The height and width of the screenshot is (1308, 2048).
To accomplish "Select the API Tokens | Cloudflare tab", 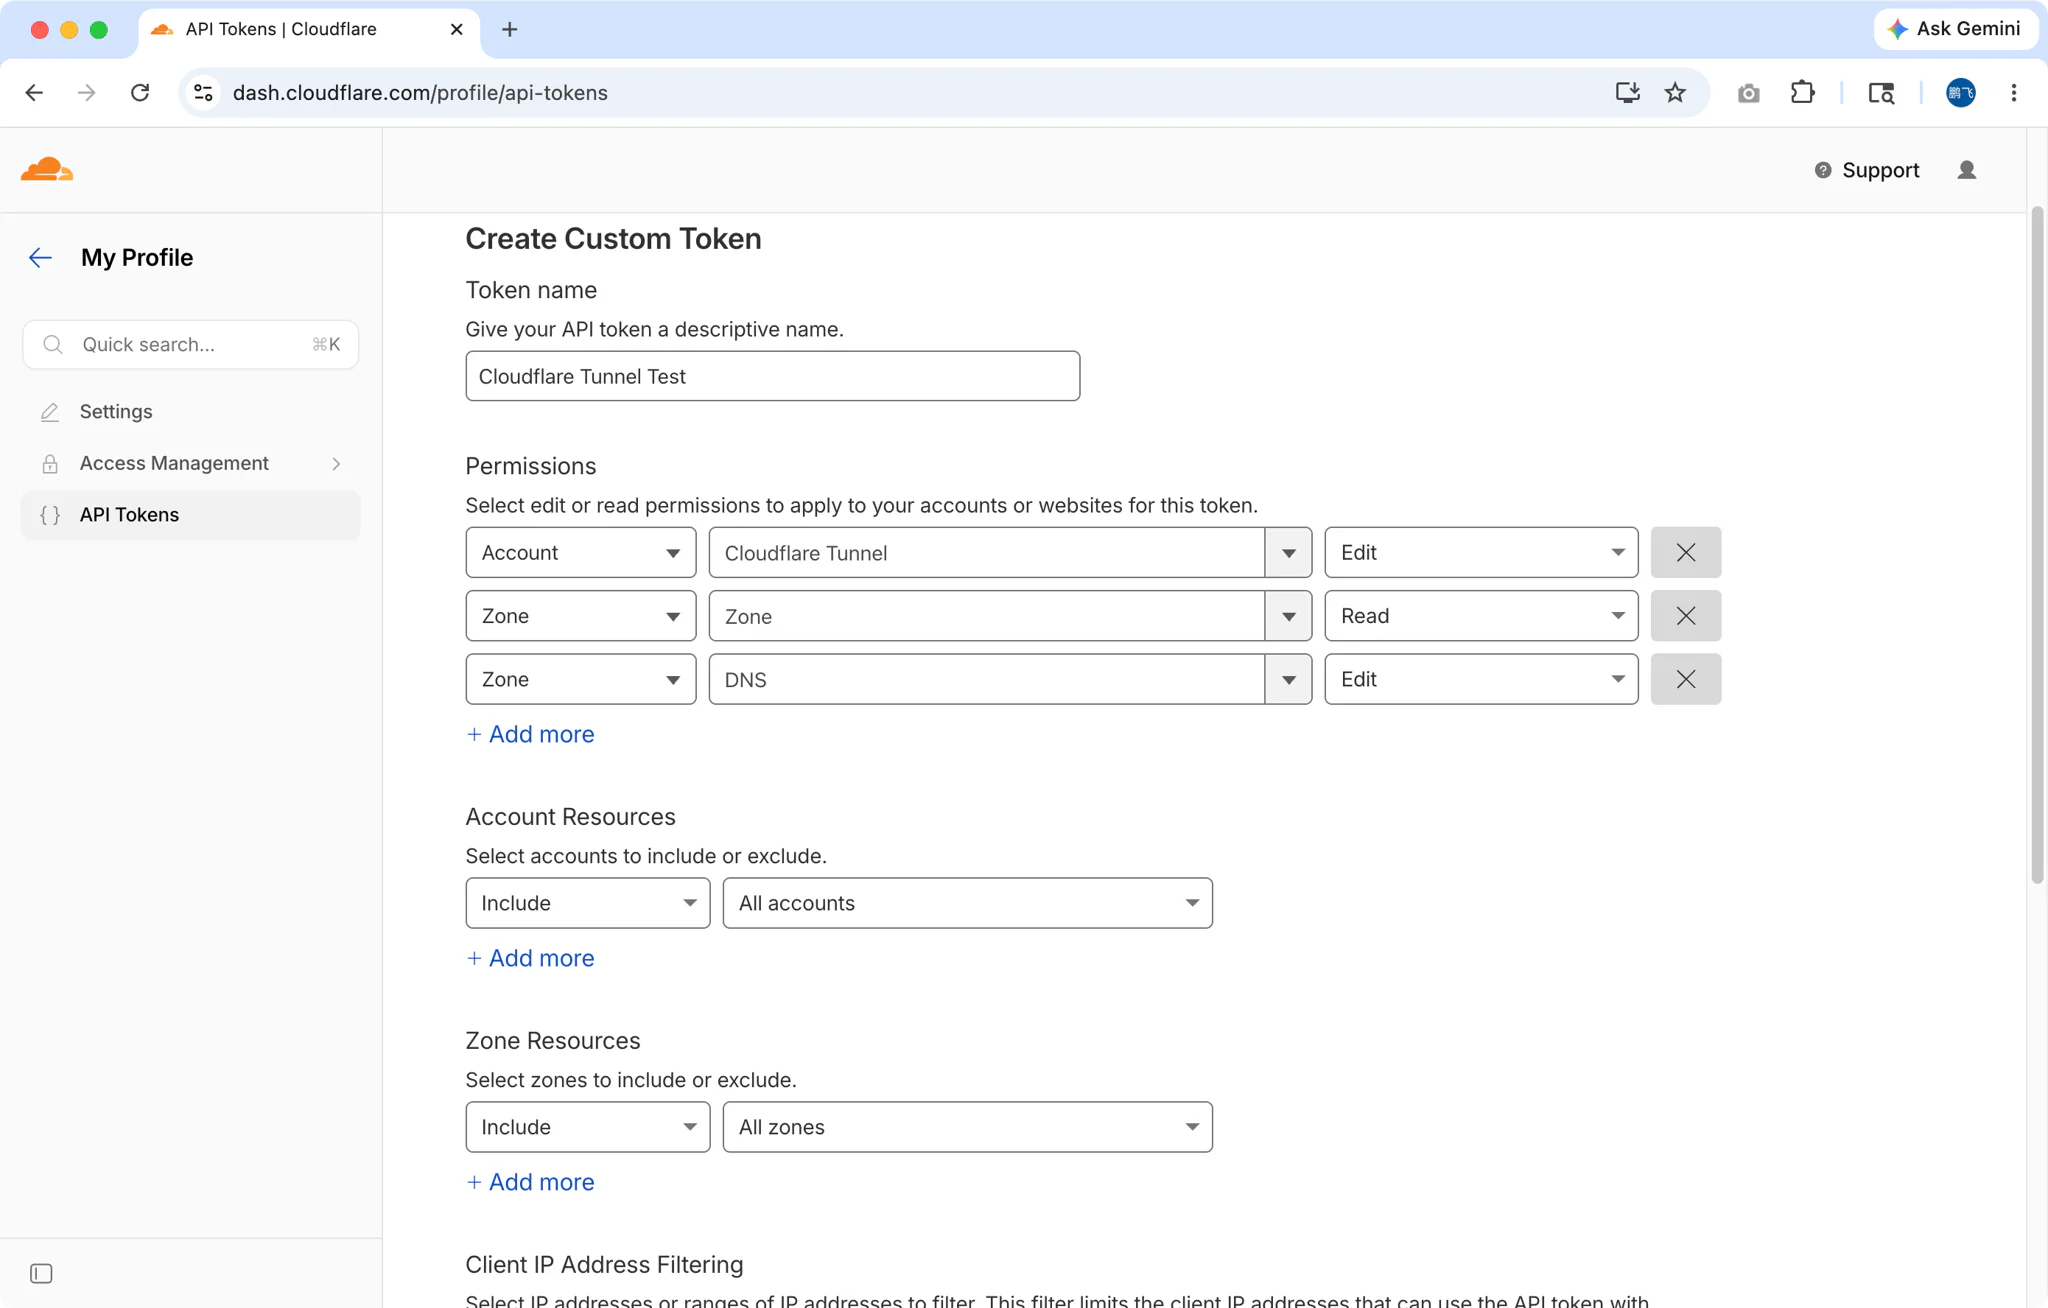I will click(308, 30).
